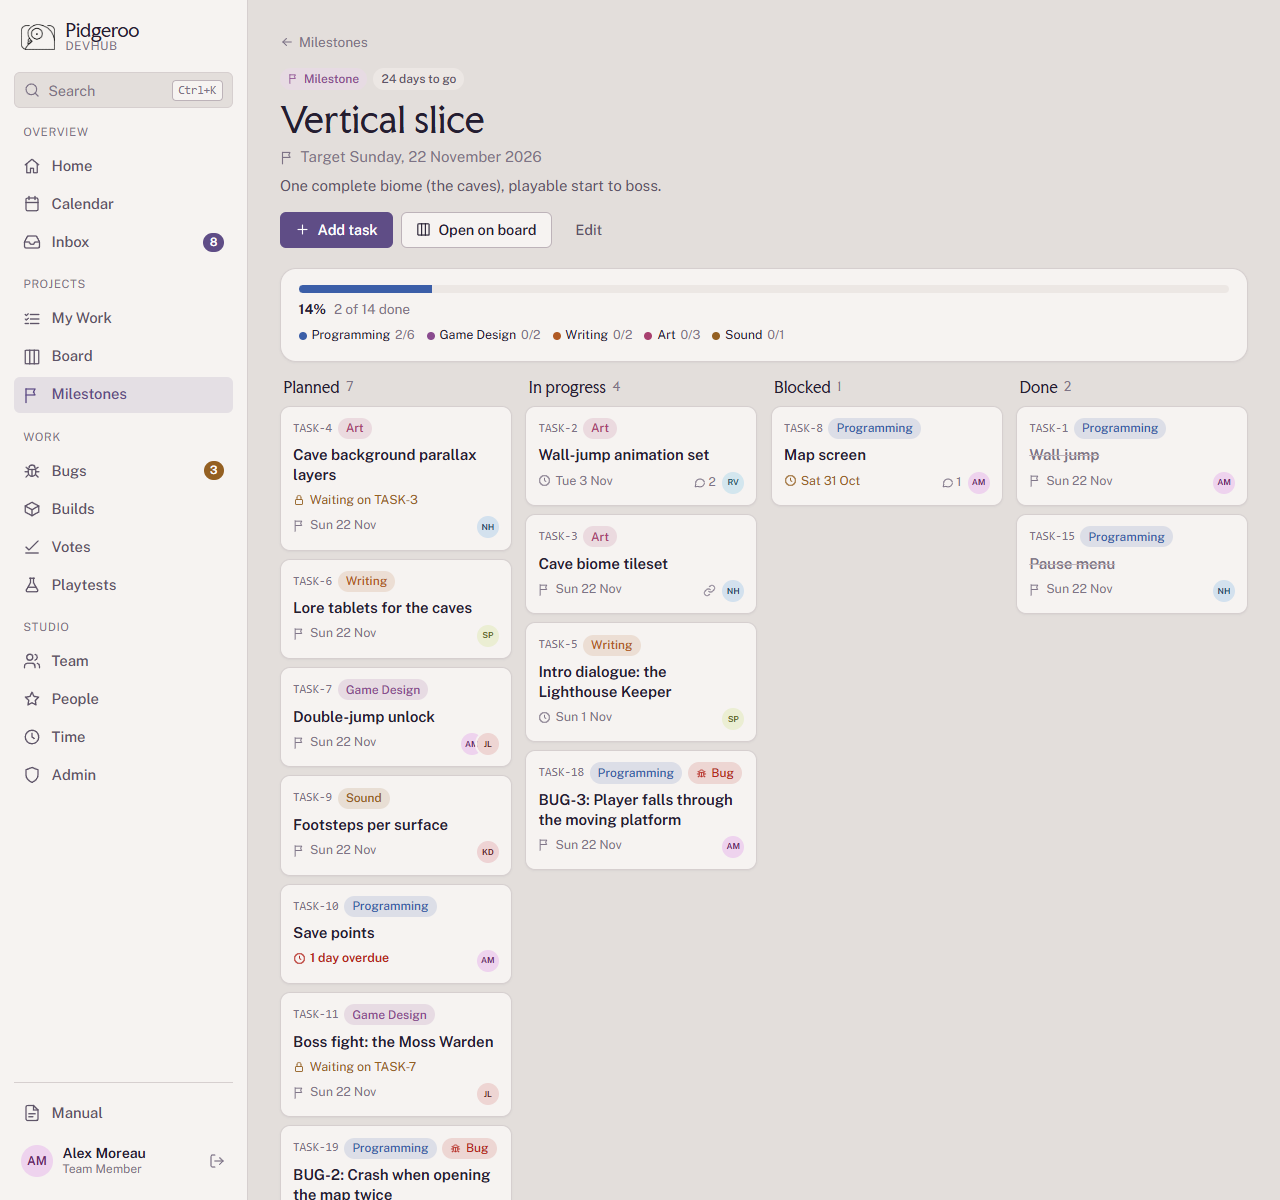Open the Save points task card
Image resolution: width=1280 pixels, height=1200 pixels.
[396, 934]
